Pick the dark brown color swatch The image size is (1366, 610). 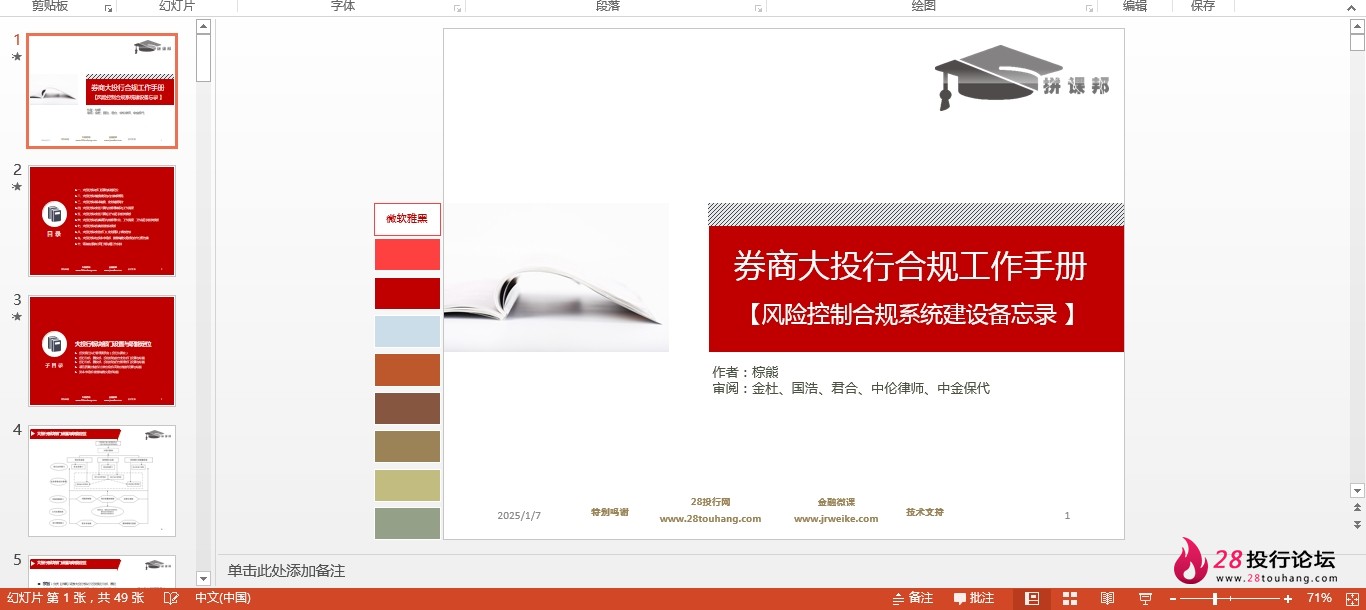coord(407,408)
